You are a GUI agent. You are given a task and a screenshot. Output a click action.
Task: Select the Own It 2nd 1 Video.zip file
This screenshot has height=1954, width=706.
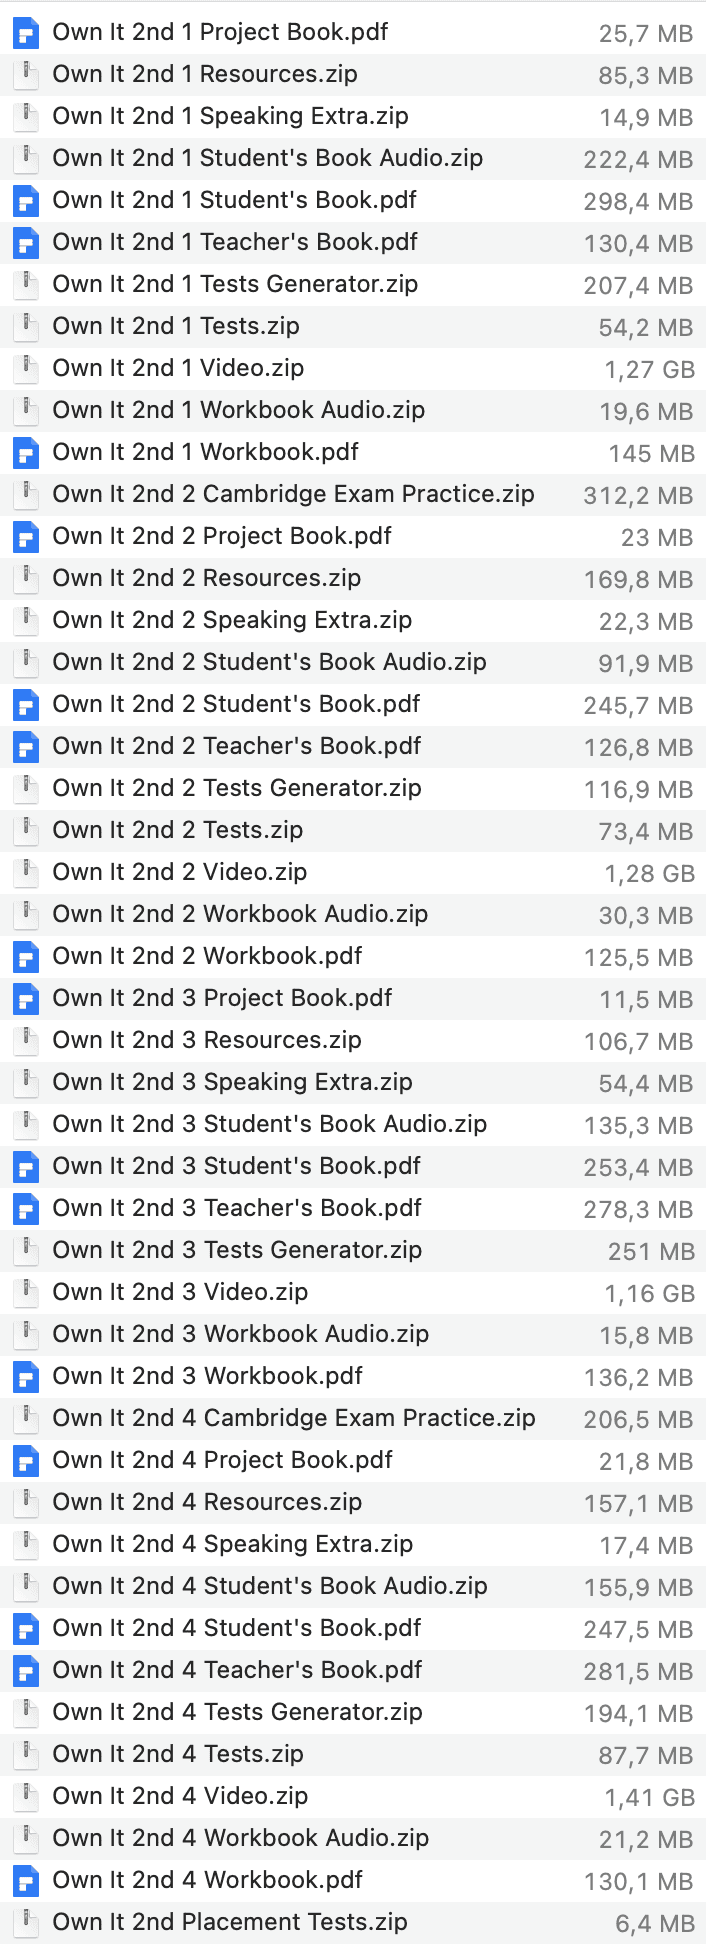(x=353, y=369)
